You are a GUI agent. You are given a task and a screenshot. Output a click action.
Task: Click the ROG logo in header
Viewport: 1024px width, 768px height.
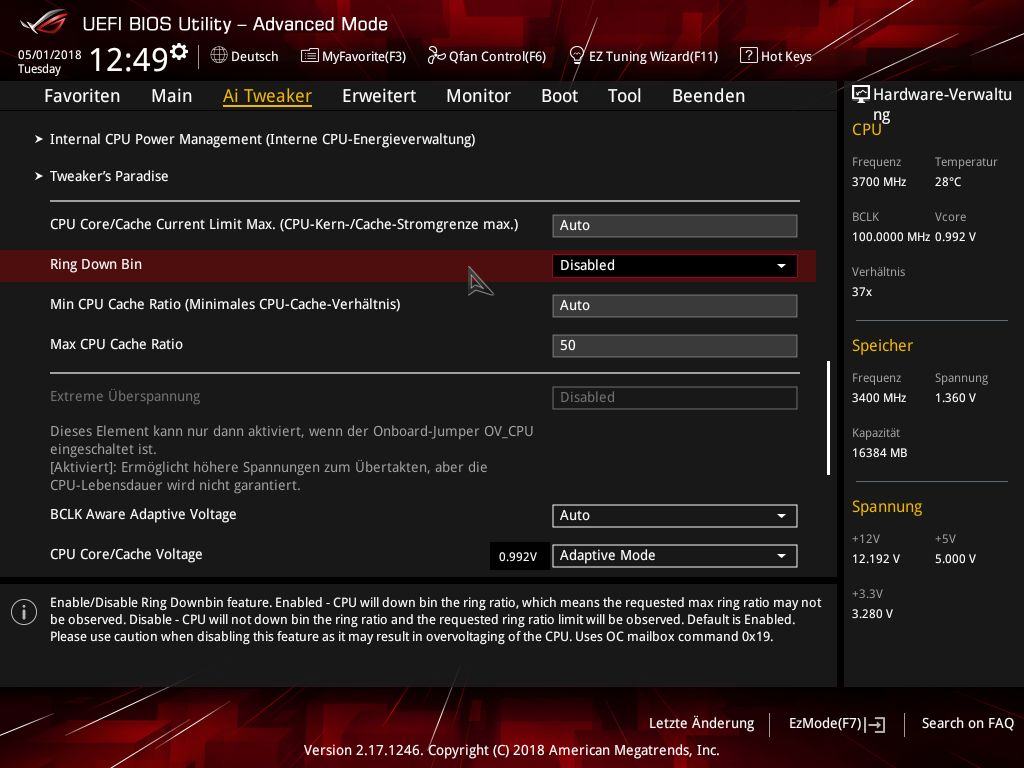coord(43,23)
